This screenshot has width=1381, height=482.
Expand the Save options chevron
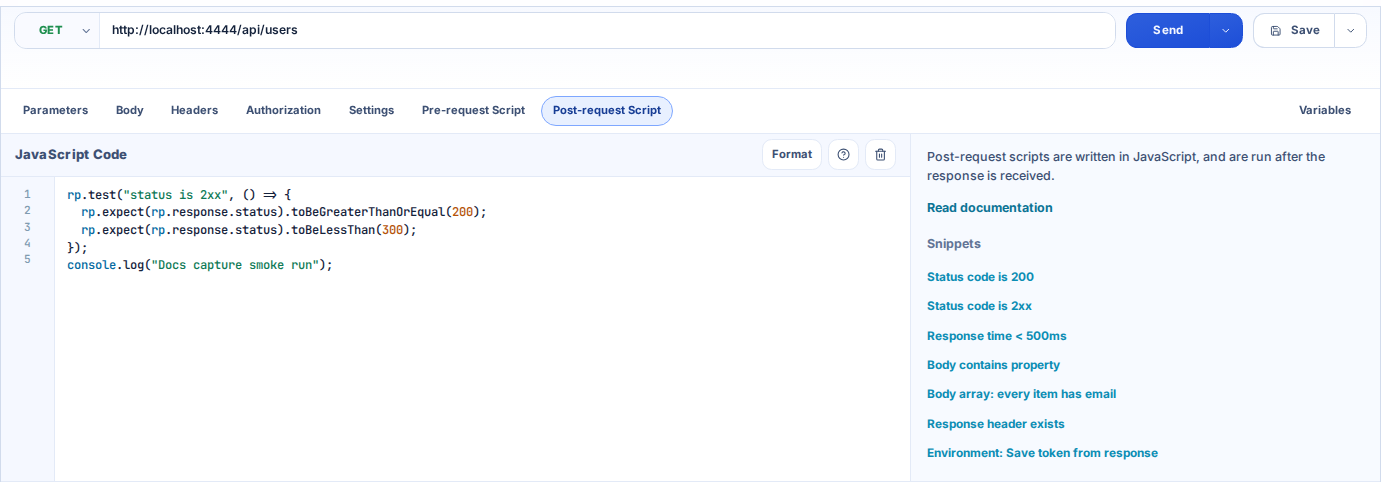(1350, 30)
